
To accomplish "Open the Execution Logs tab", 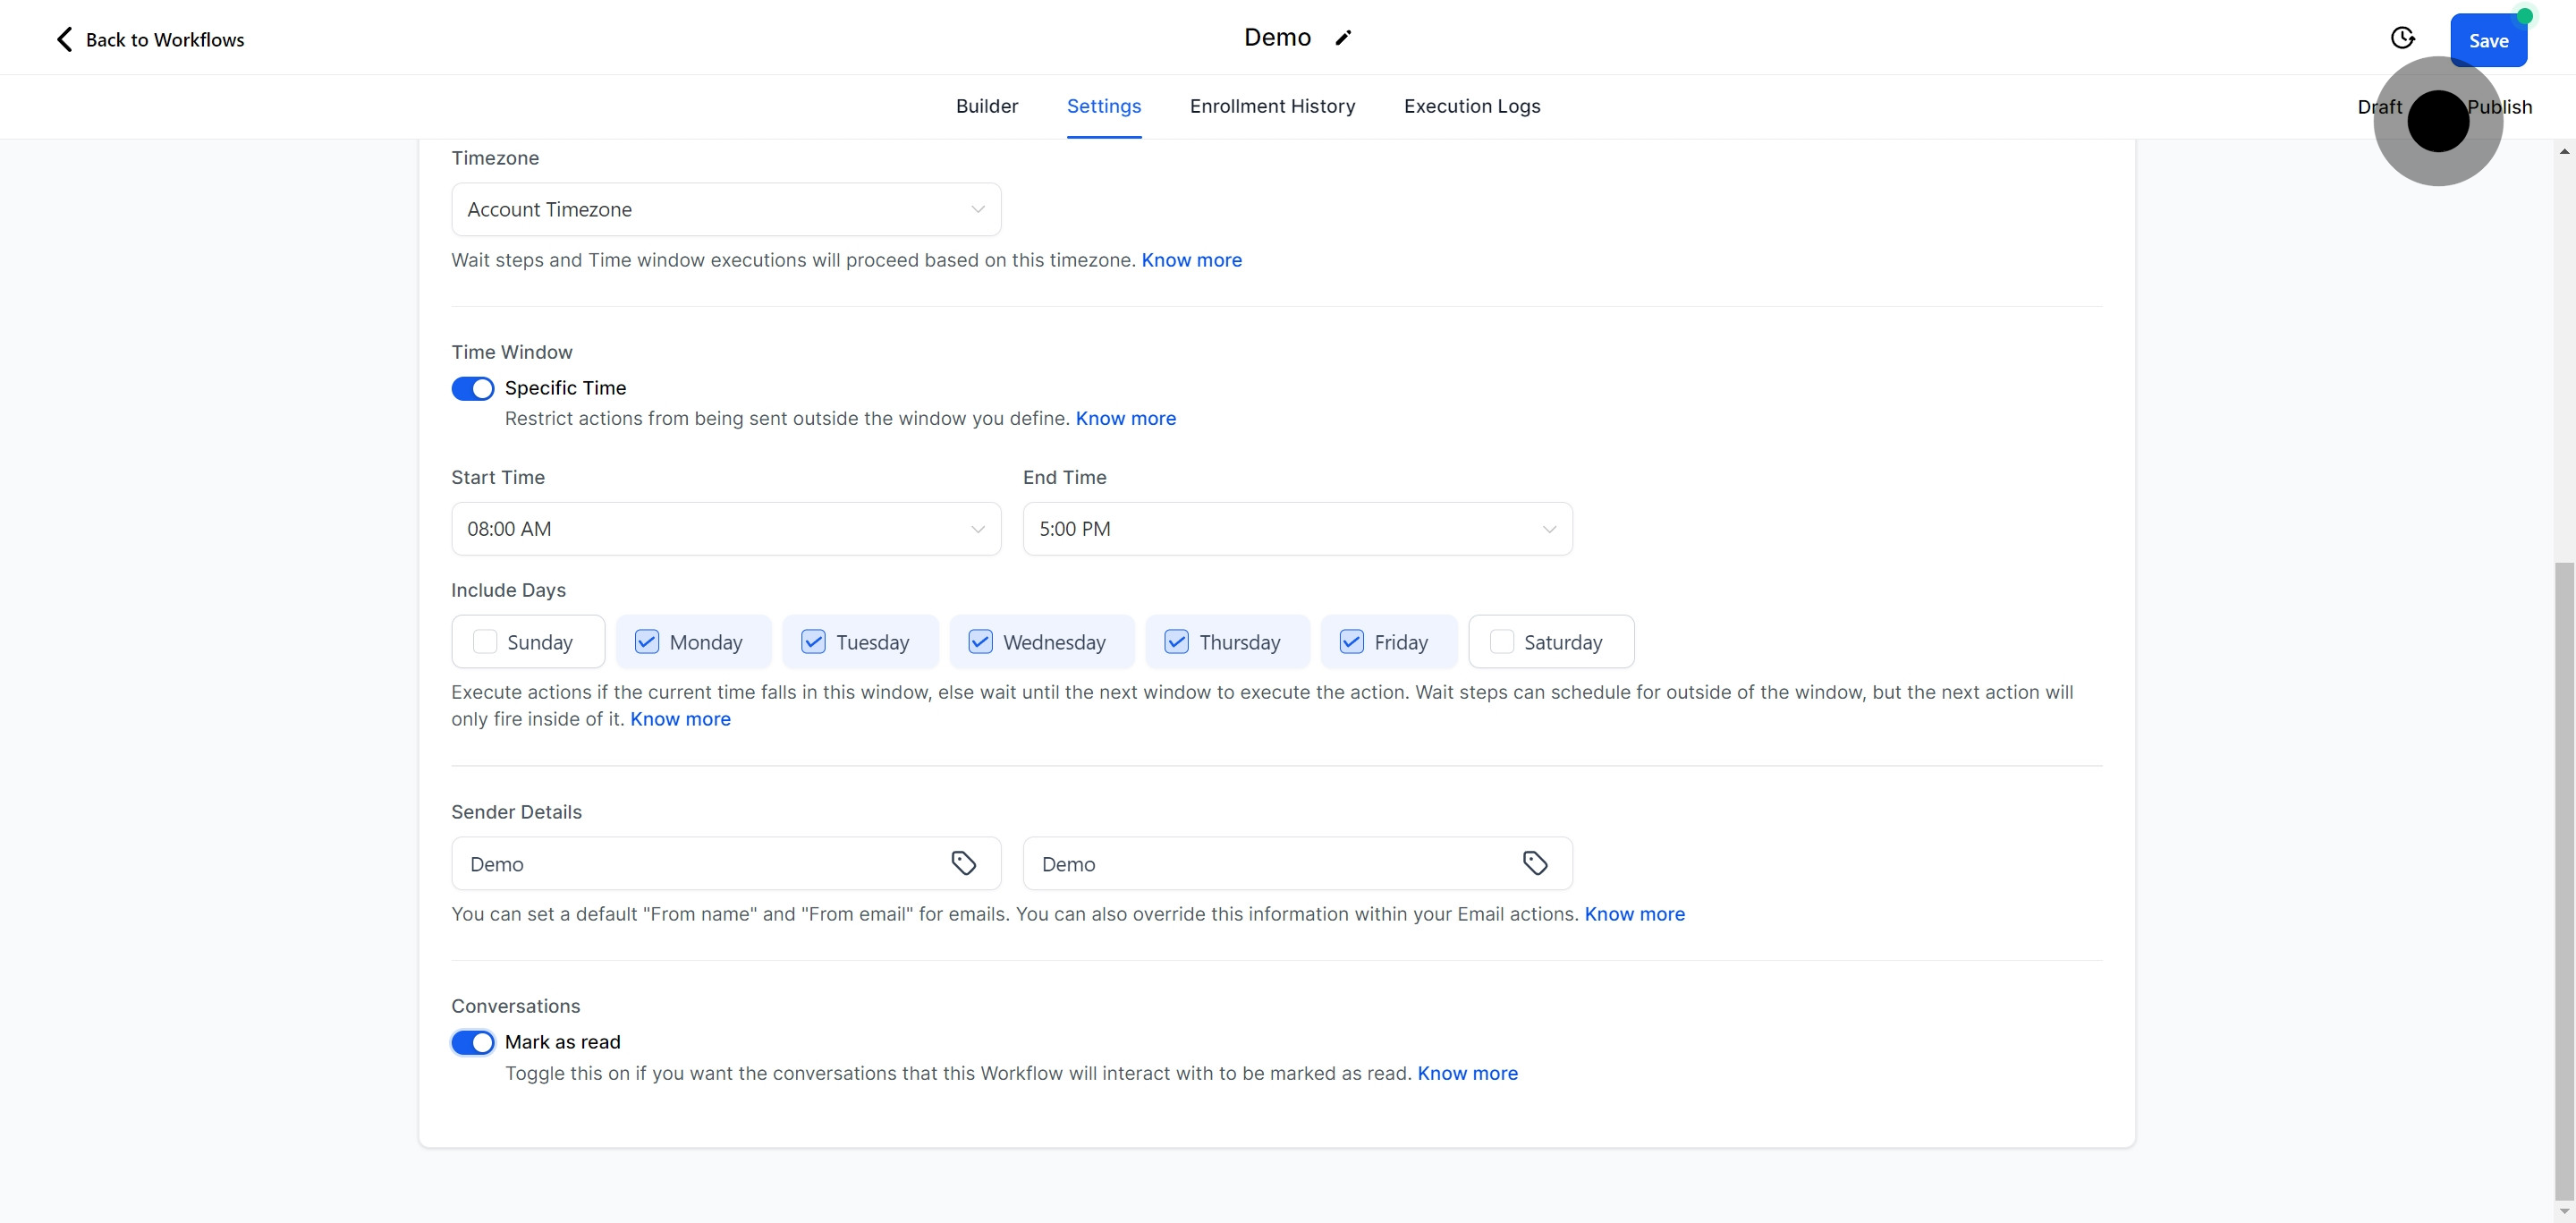I will 1471,106.
